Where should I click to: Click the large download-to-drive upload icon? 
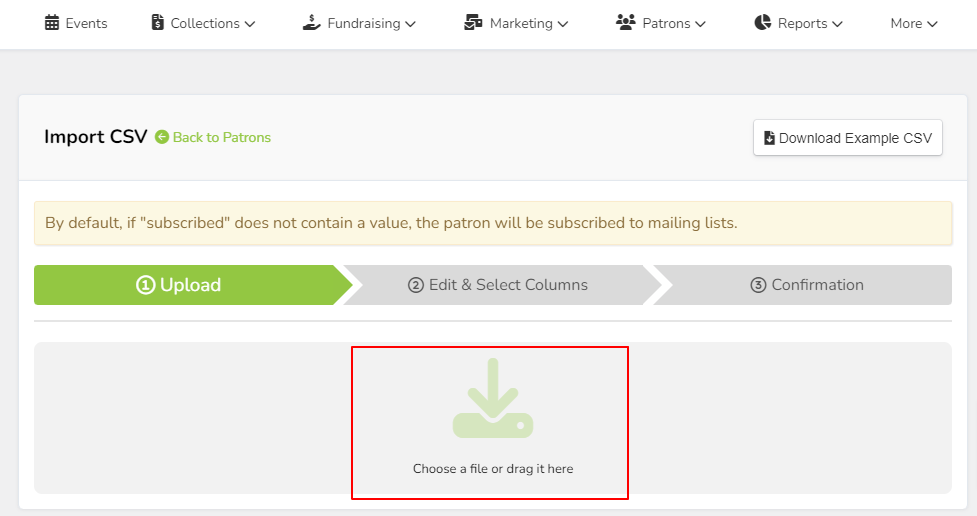(493, 398)
